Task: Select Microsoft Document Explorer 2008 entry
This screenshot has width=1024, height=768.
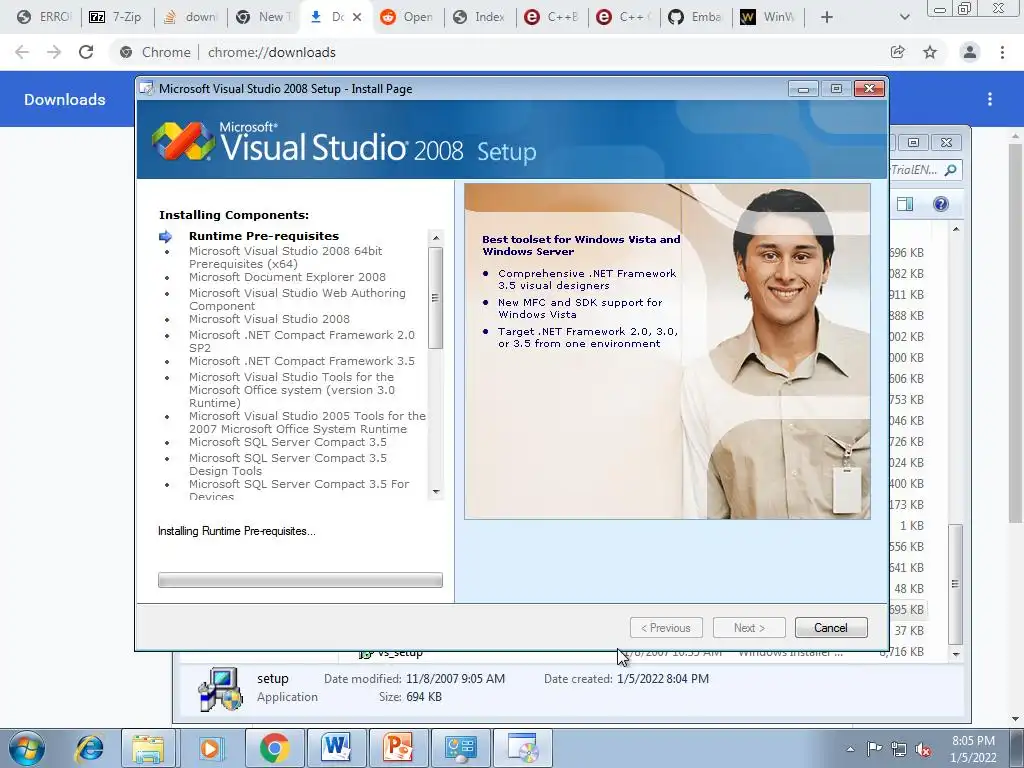Action: (287, 277)
